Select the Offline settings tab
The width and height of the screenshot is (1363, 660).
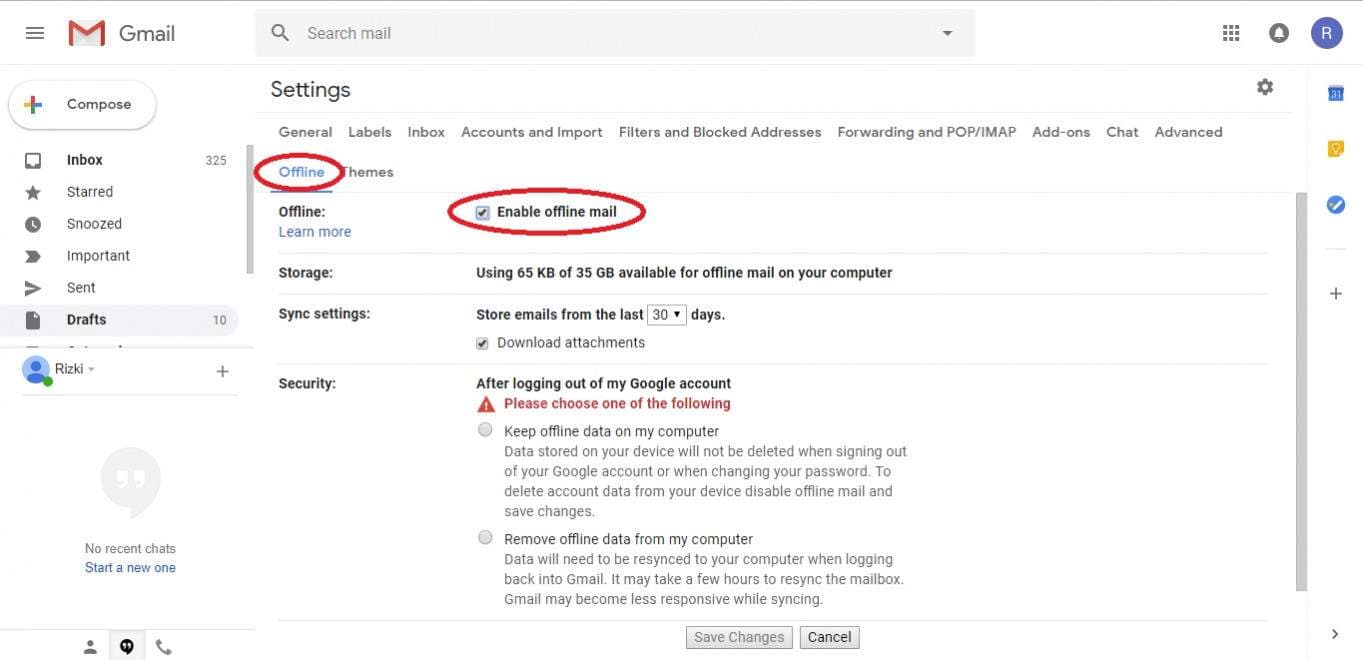301,172
